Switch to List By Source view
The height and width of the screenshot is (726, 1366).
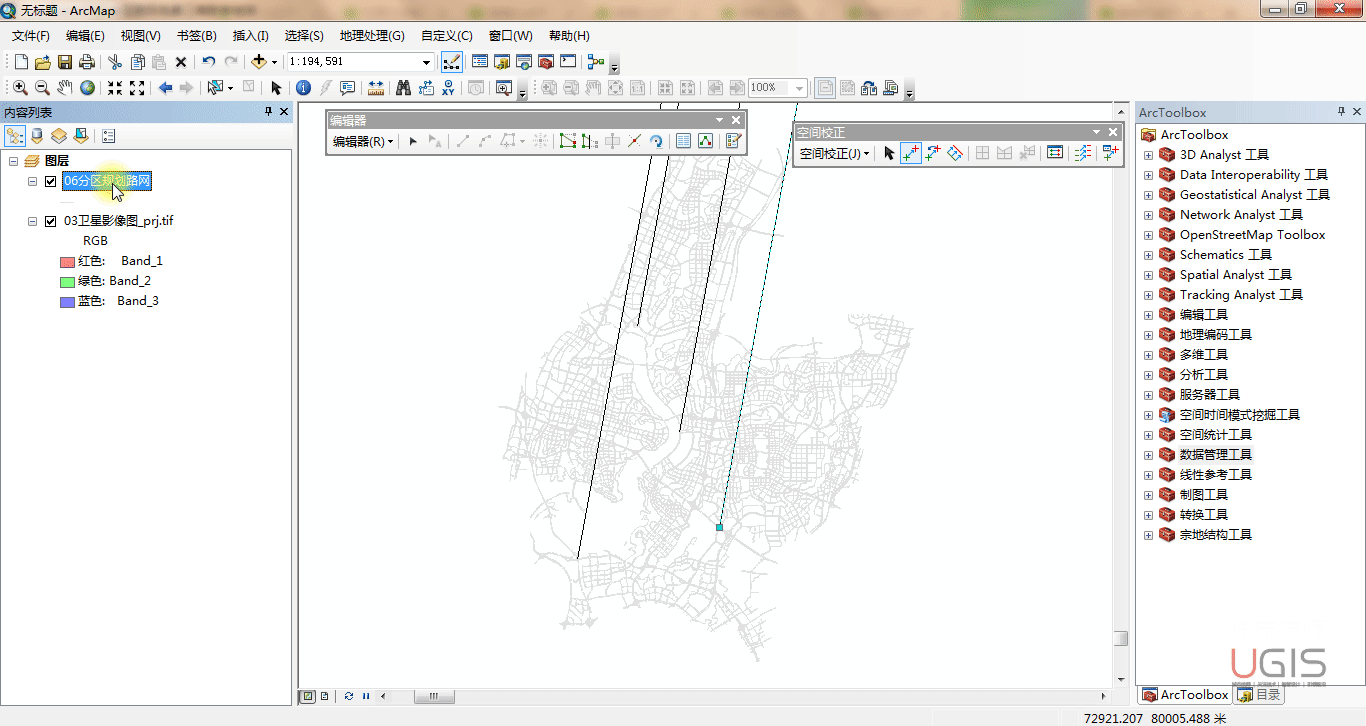(x=37, y=136)
